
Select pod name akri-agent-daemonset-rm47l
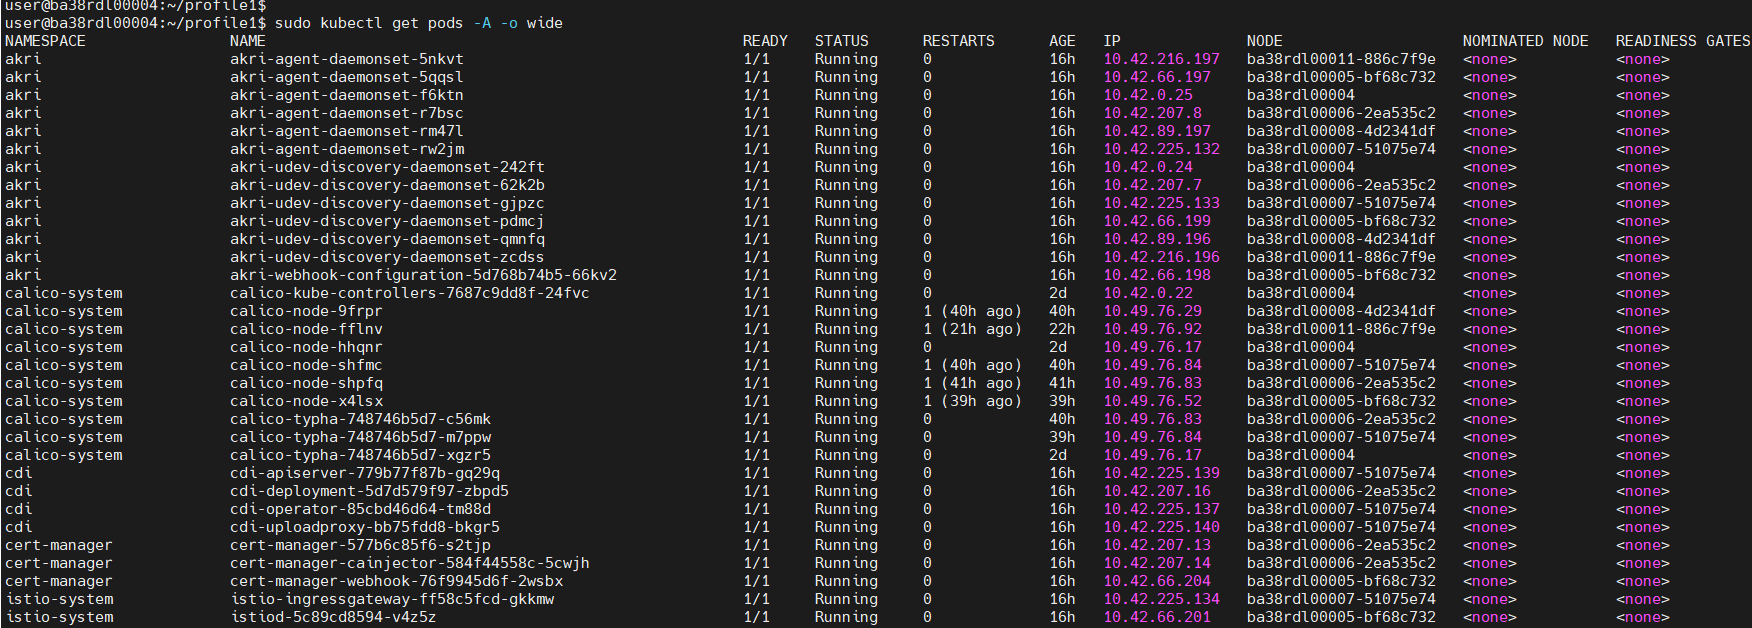coord(347,131)
